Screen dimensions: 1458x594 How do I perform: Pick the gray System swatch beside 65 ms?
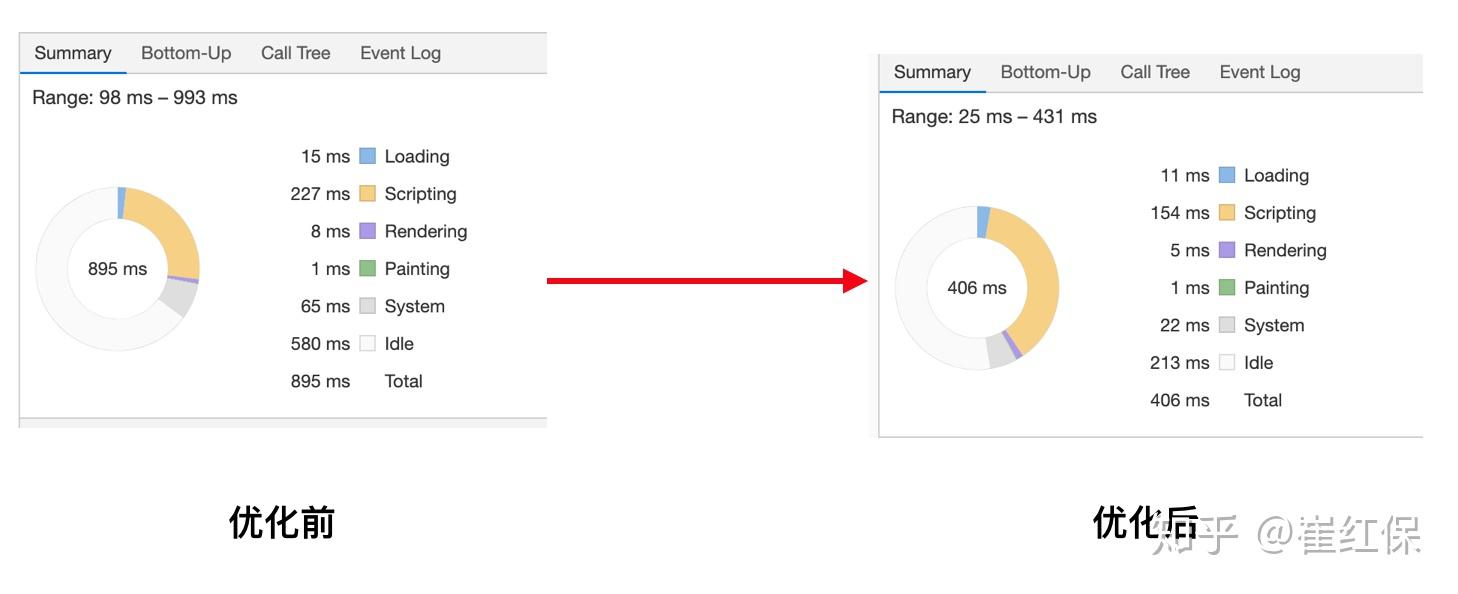click(367, 306)
